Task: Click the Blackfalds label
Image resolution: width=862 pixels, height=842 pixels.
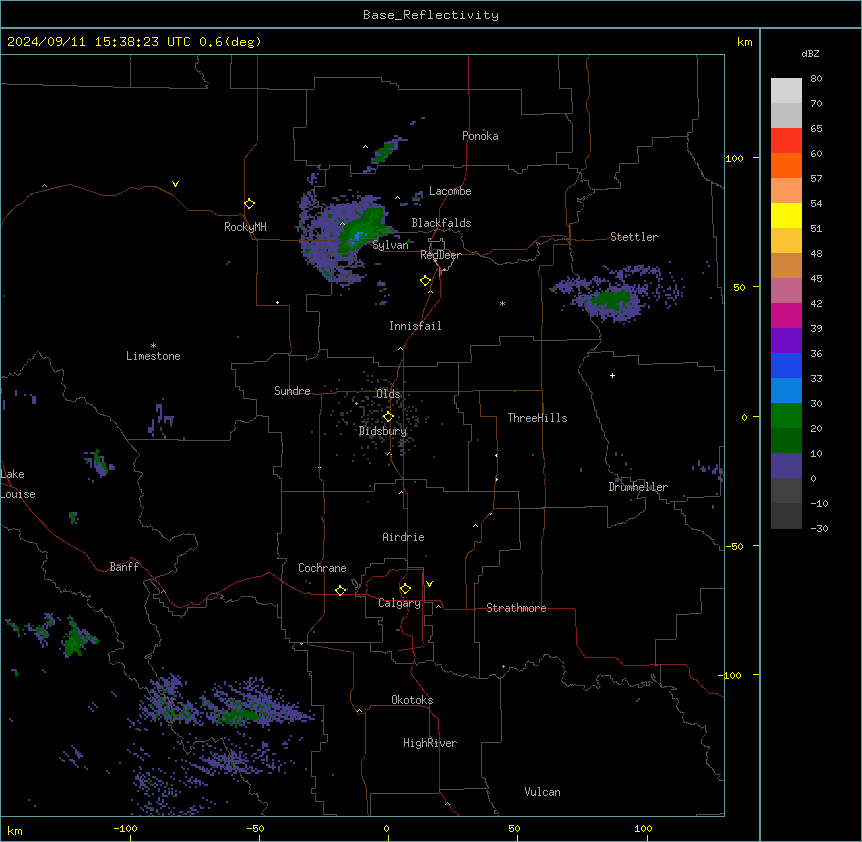Action: (441, 223)
